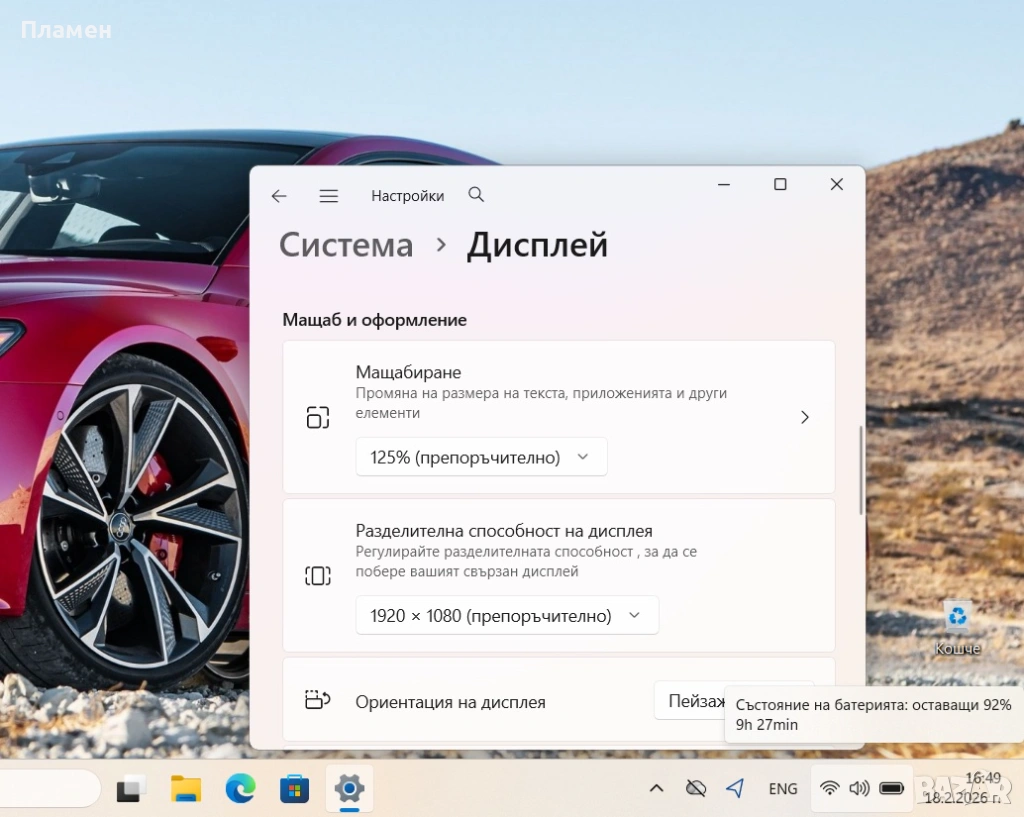The height and width of the screenshot is (817, 1024).
Task: Show hidden tray icons with the chevron
Action: pyautogui.click(x=656, y=789)
